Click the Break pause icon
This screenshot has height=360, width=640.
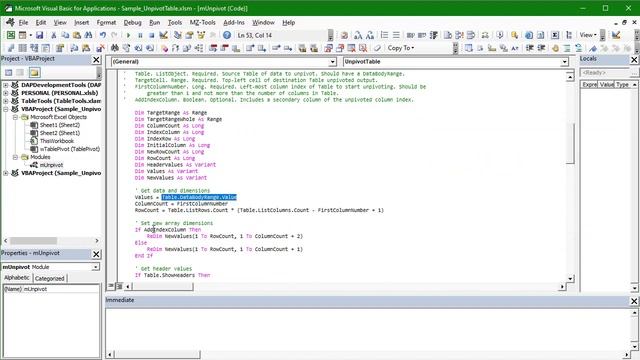(140, 35)
